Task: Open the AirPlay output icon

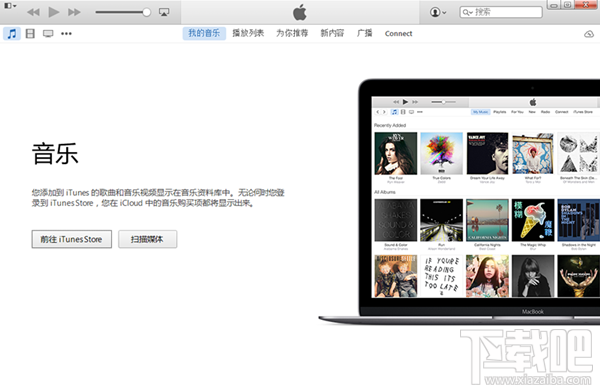Action: click(x=164, y=12)
